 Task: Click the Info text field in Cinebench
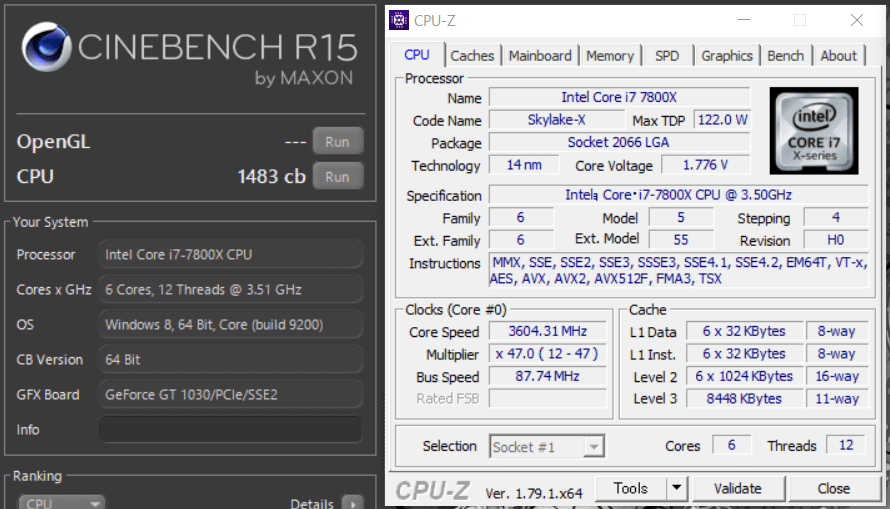pos(231,429)
